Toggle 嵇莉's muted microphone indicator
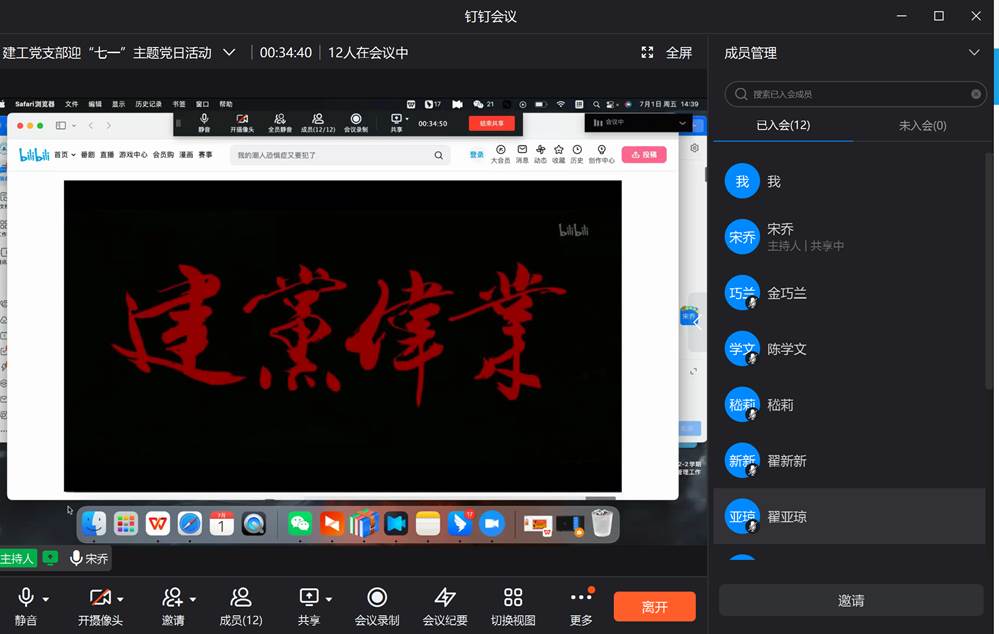This screenshot has height=634, width=999. (752, 415)
